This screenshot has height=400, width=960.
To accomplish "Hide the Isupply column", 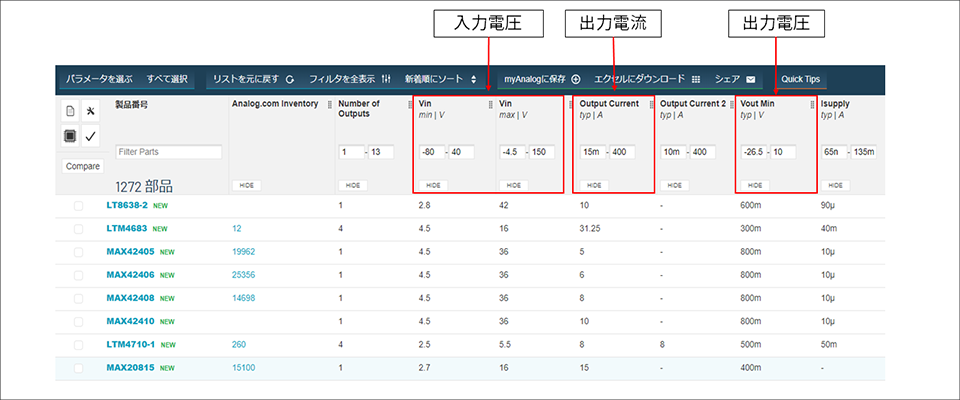I will (x=835, y=186).
